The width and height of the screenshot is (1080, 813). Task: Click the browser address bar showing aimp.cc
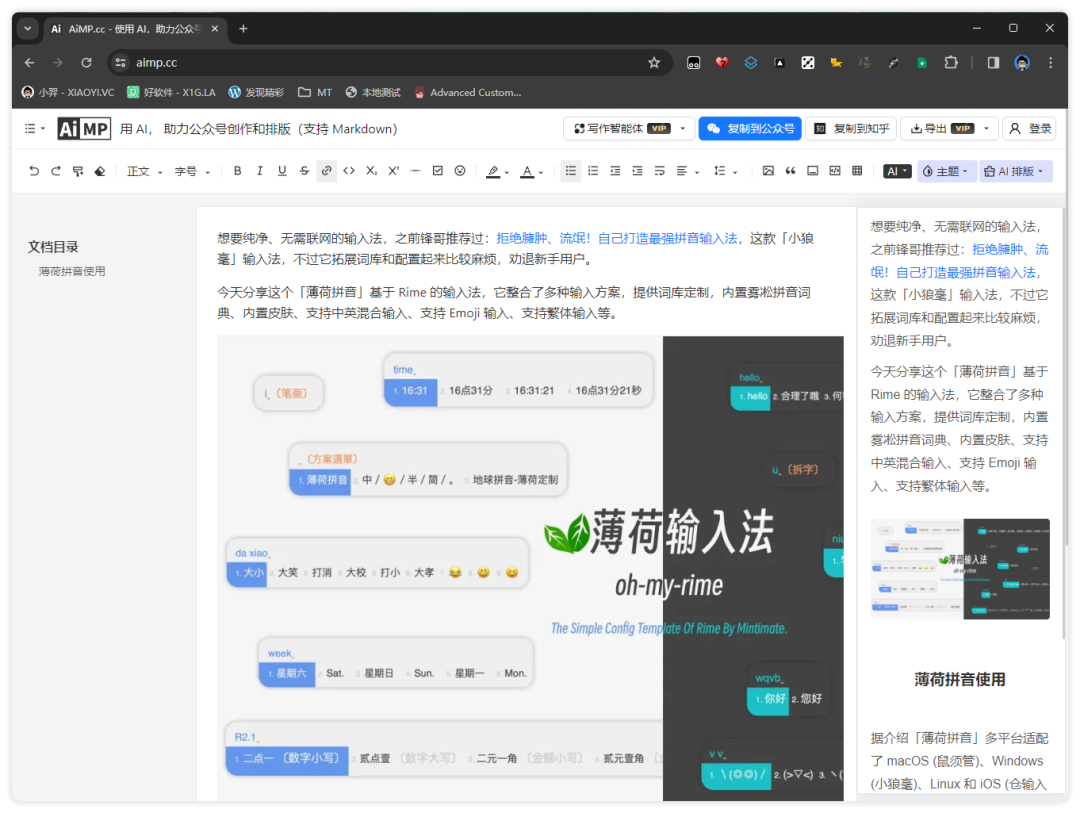[x=380, y=62]
